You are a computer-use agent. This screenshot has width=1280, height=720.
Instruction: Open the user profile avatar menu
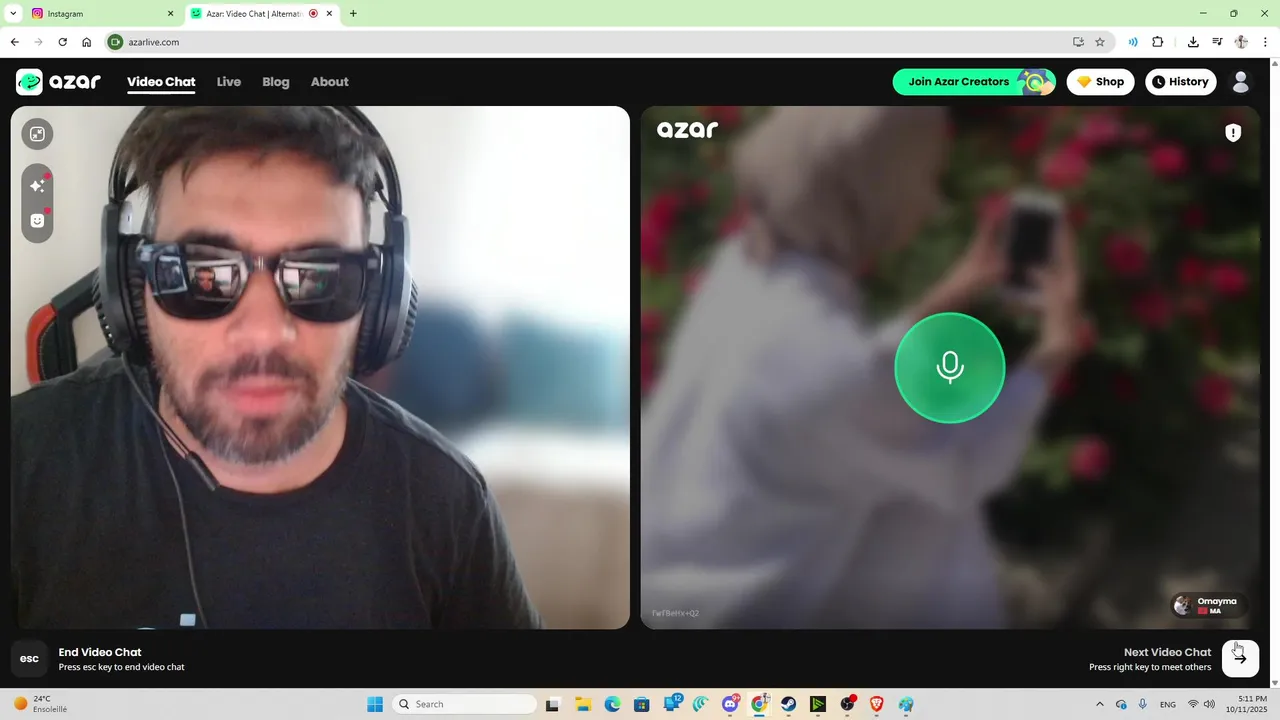[x=1241, y=82]
